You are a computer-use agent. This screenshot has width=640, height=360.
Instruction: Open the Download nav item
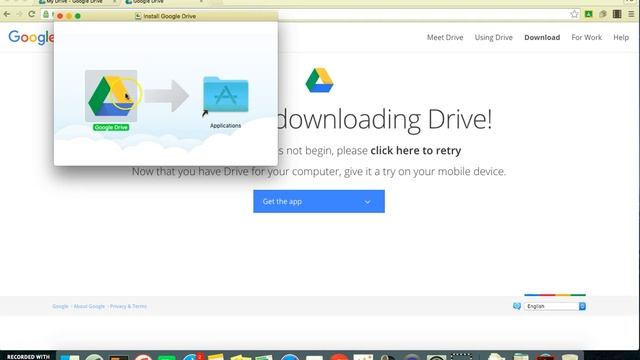click(x=542, y=37)
